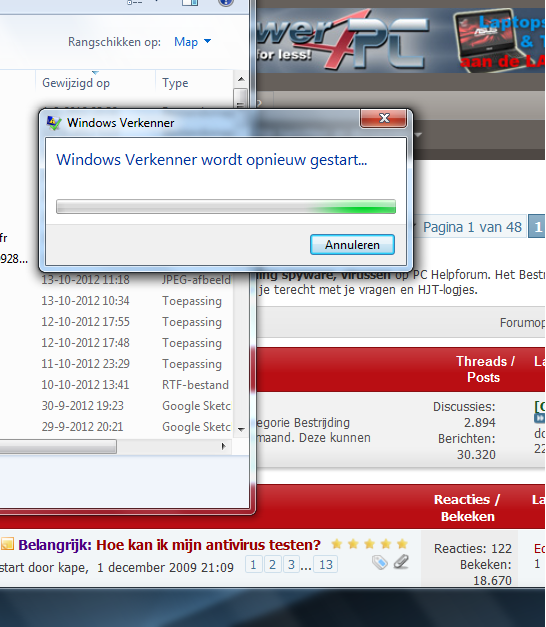
Task: Click the paperclip attachment icon
Action: (401, 562)
